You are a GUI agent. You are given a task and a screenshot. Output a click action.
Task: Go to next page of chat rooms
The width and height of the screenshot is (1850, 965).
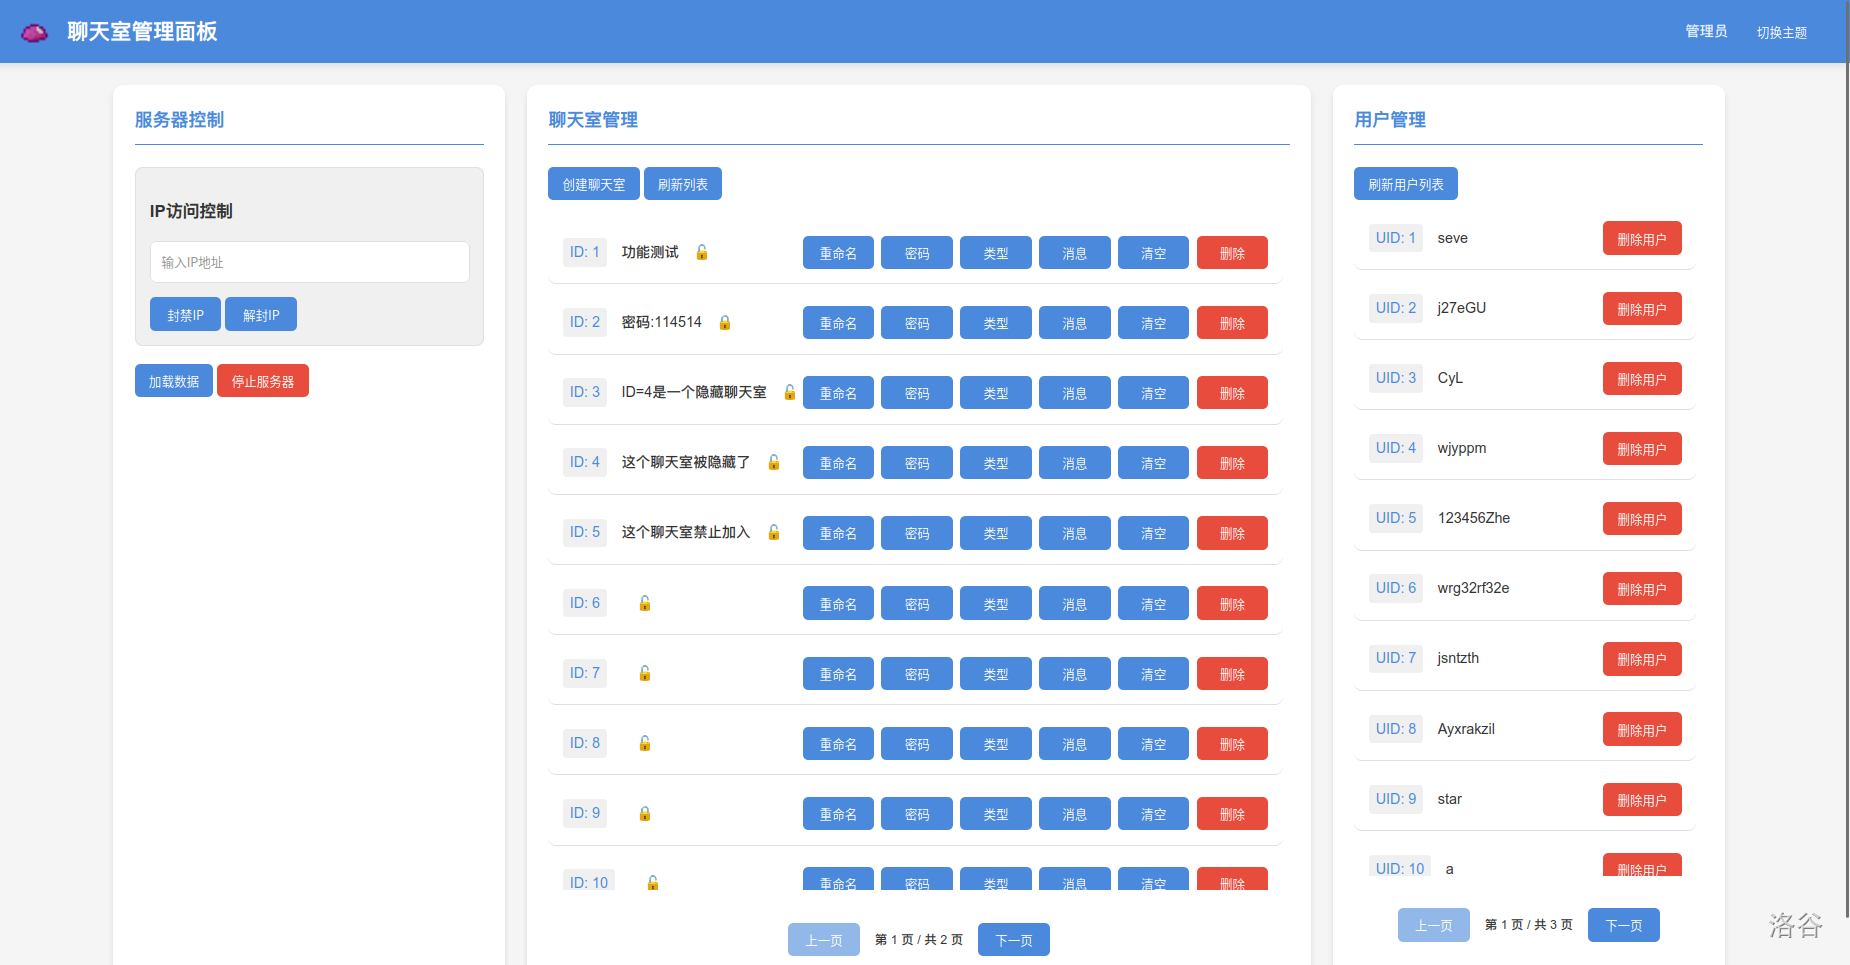[x=1013, y=940]
